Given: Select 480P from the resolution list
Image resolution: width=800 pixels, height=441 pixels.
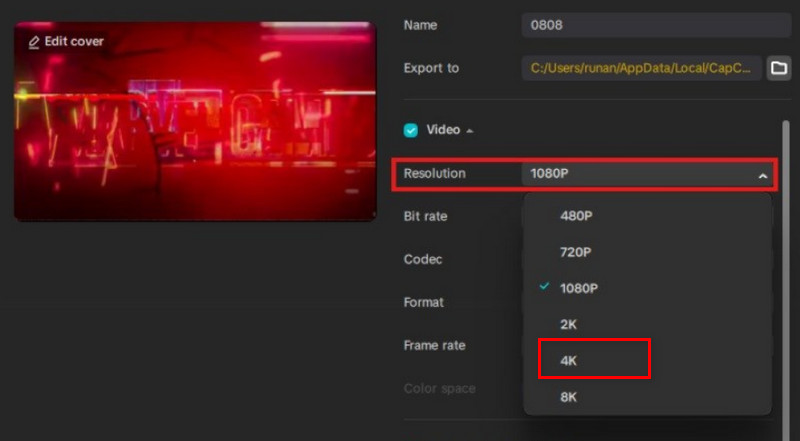Looking at the screenshot, I should pyautogui.click(x=575, y=215).
